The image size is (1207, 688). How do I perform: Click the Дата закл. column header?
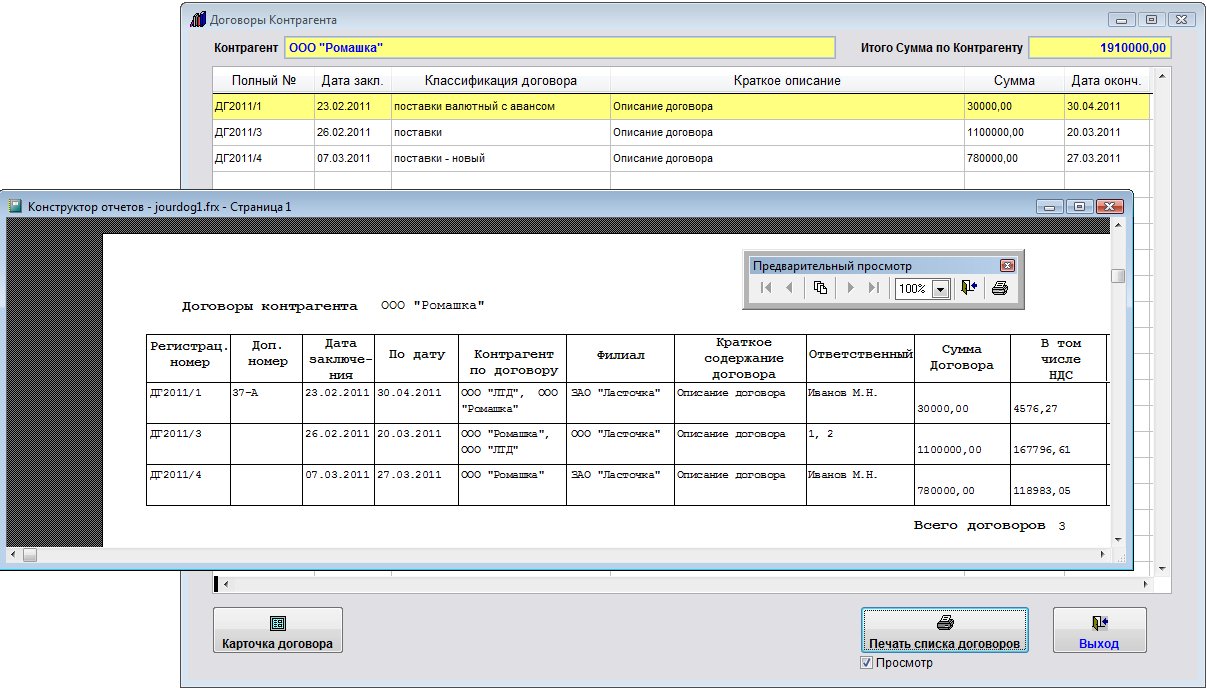tap(353, 81)
